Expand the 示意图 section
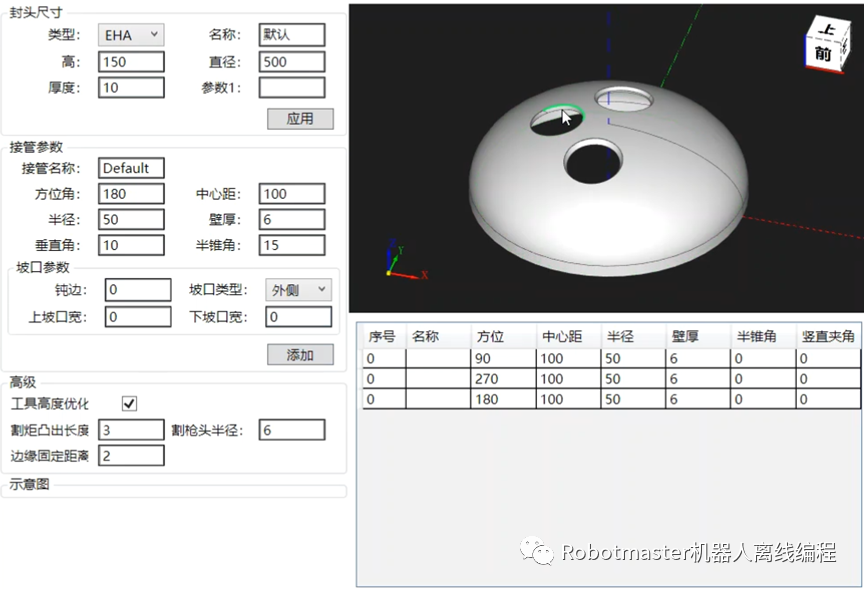 point(30,484)
